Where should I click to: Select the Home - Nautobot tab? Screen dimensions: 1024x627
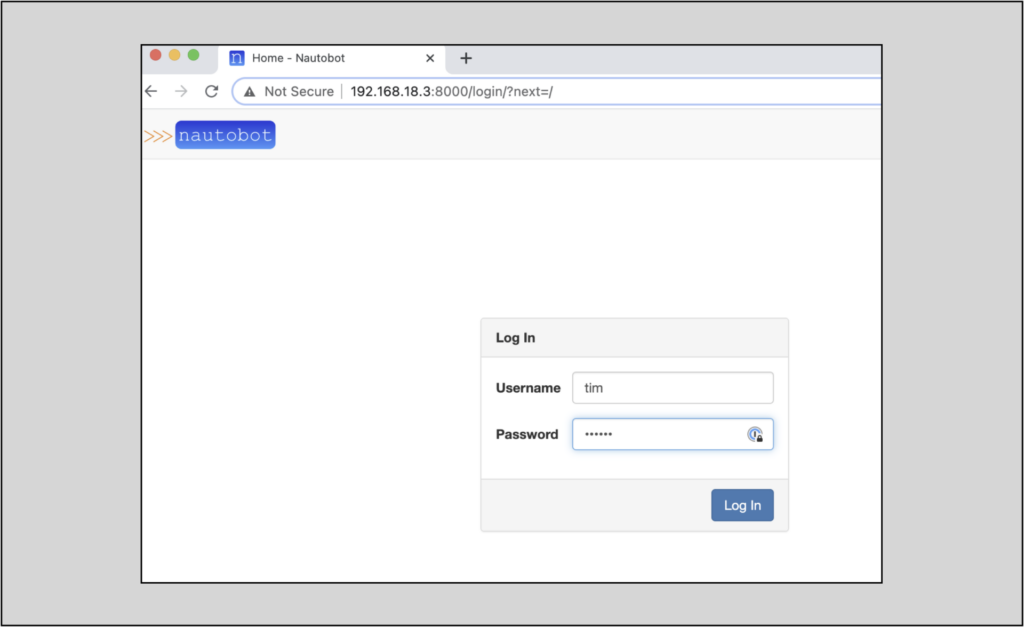click(x=332, y=58)
